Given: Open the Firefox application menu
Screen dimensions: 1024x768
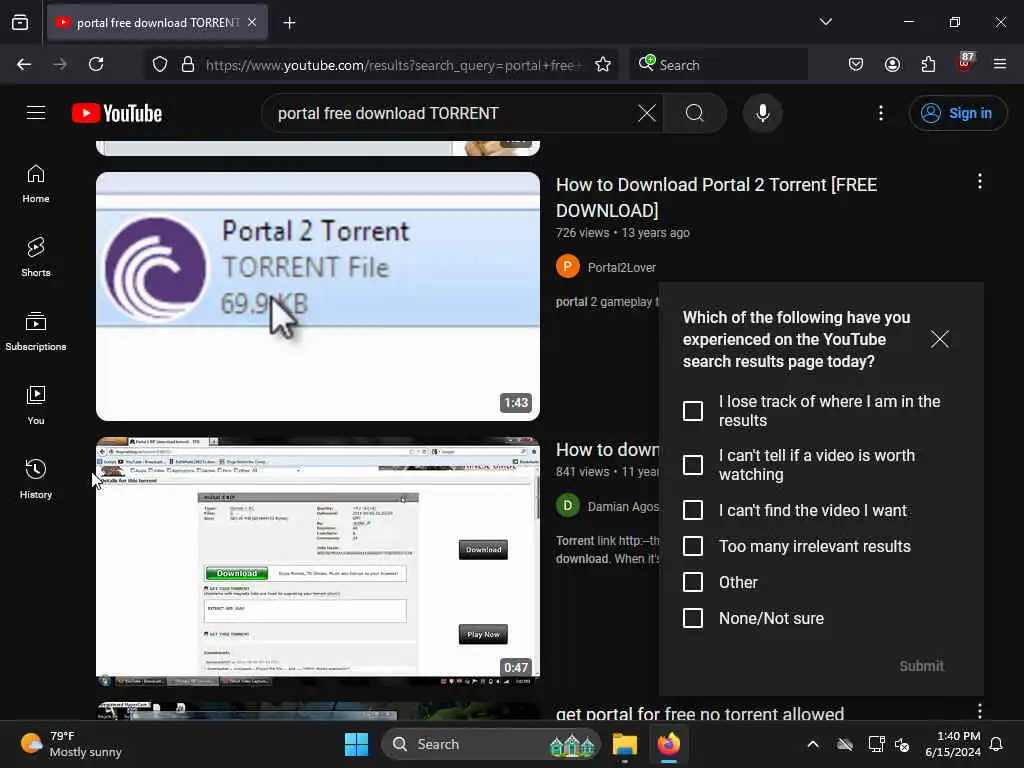Looking at the screenshot, I should tap(1000, 64).
